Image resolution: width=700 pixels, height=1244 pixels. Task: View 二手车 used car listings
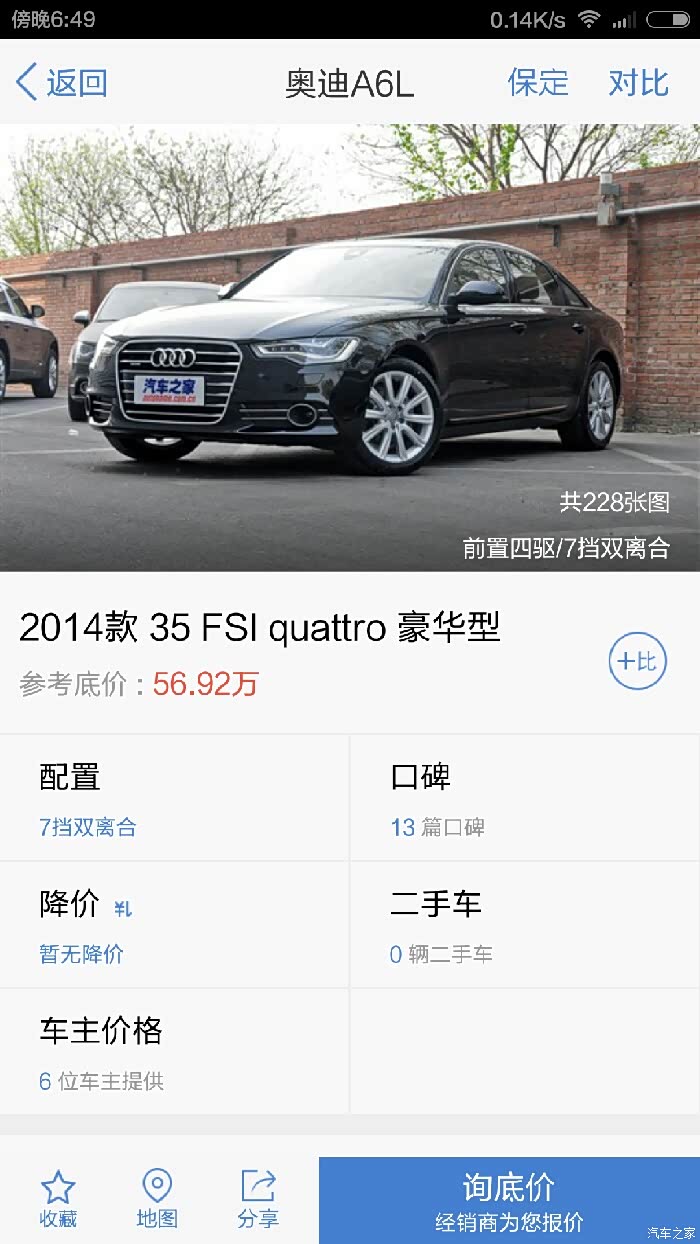525,925
